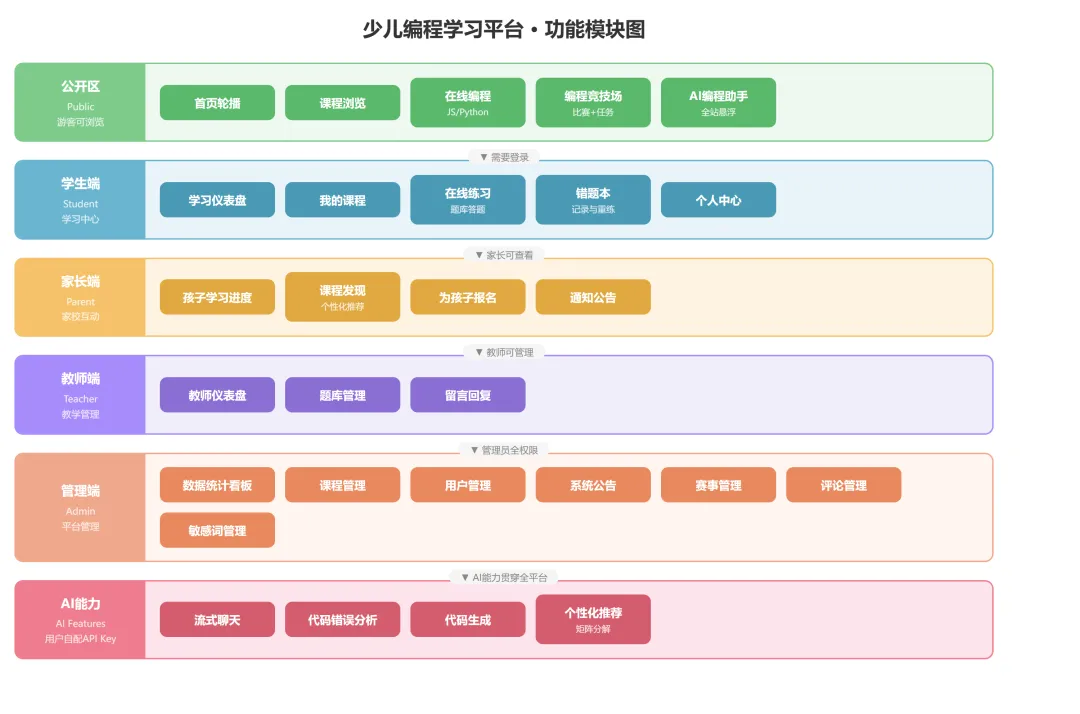Viewport: 1080px width, 714px height.
Task: Click the 错题本 box
Action: (593, 200)
